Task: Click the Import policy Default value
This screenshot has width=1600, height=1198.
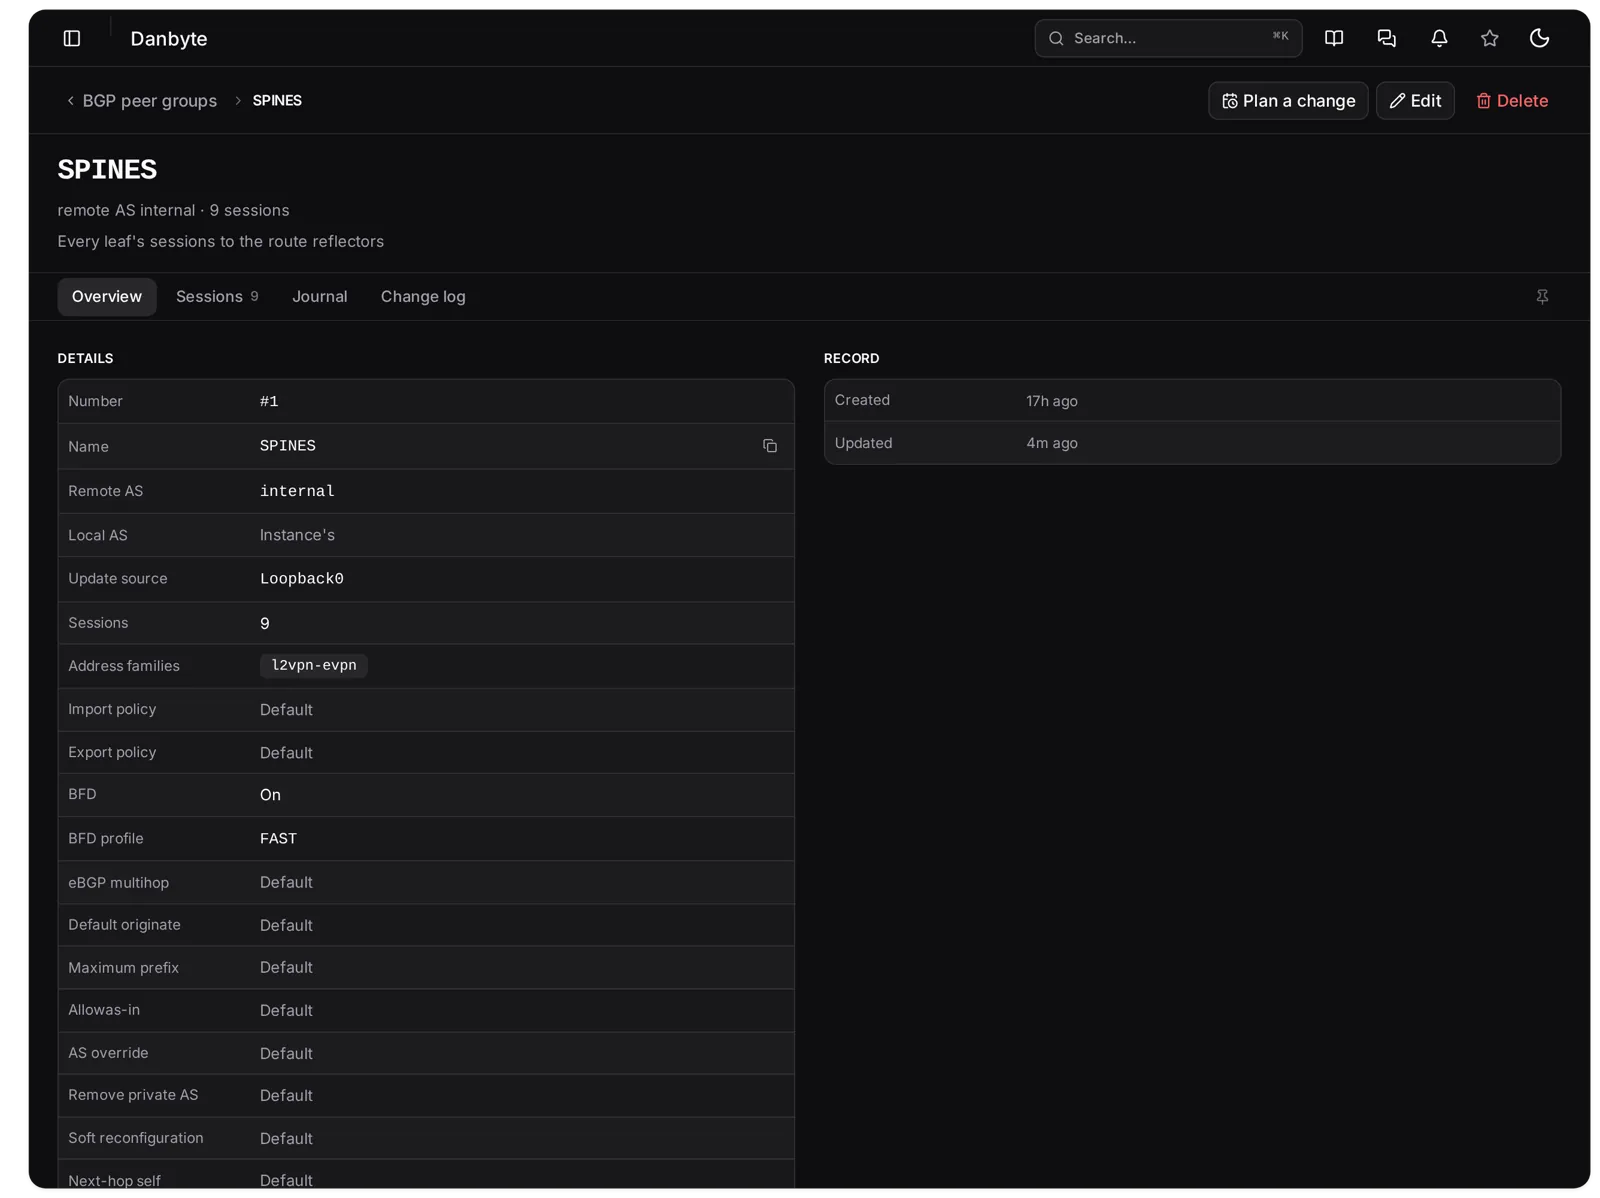Action: (x=286, y=710)
